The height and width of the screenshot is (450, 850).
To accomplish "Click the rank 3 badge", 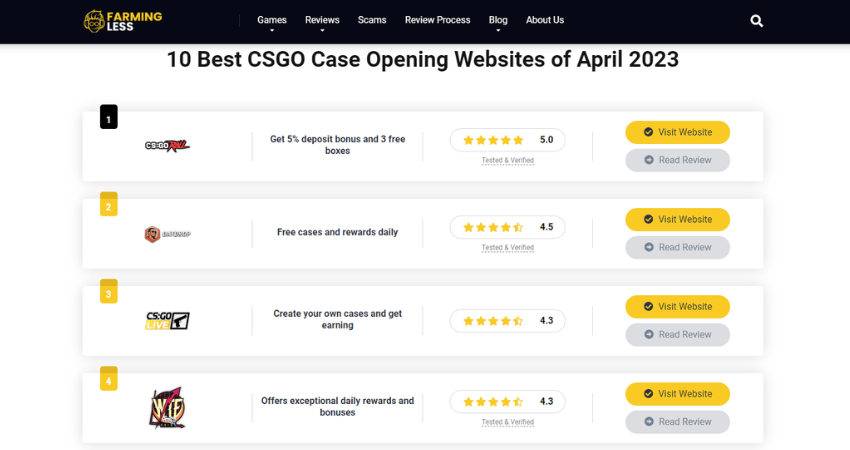I will (108, 292).
